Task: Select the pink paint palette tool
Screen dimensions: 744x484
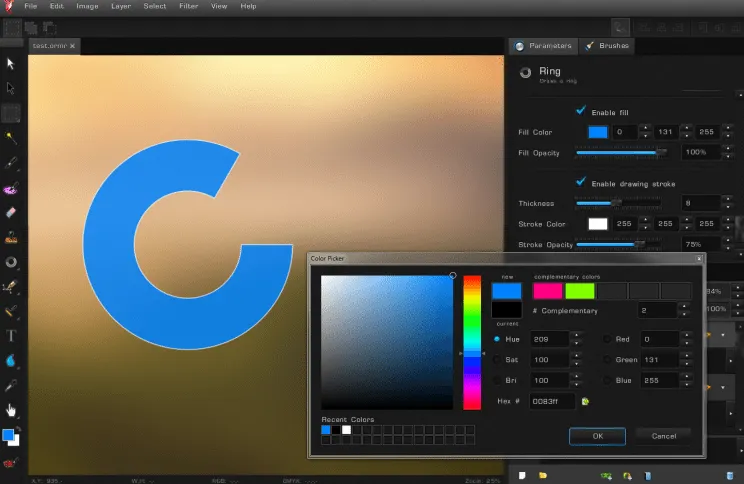Action: click(10, 189)
